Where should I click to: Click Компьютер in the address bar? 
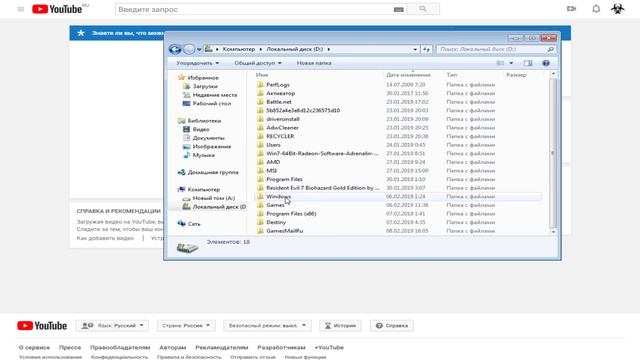tap(239, 49)
